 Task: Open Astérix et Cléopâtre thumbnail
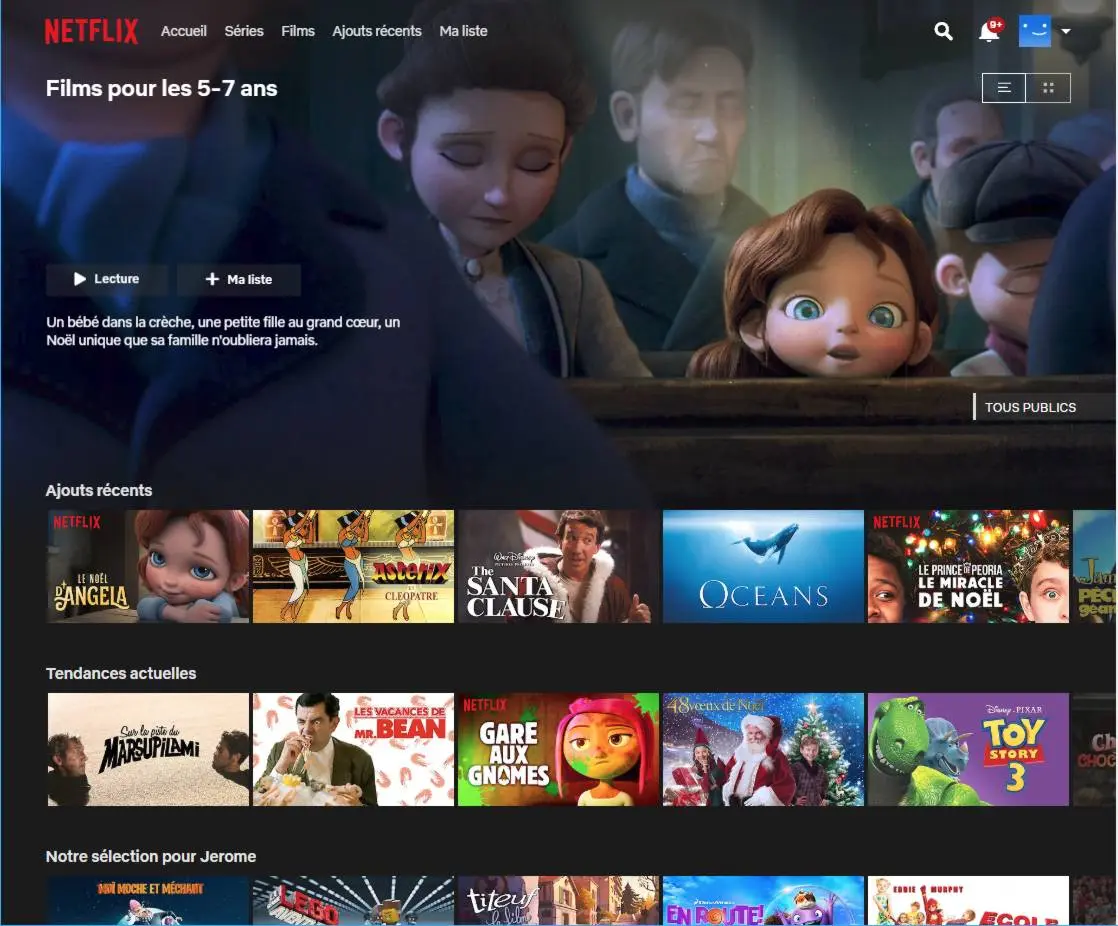354,566
